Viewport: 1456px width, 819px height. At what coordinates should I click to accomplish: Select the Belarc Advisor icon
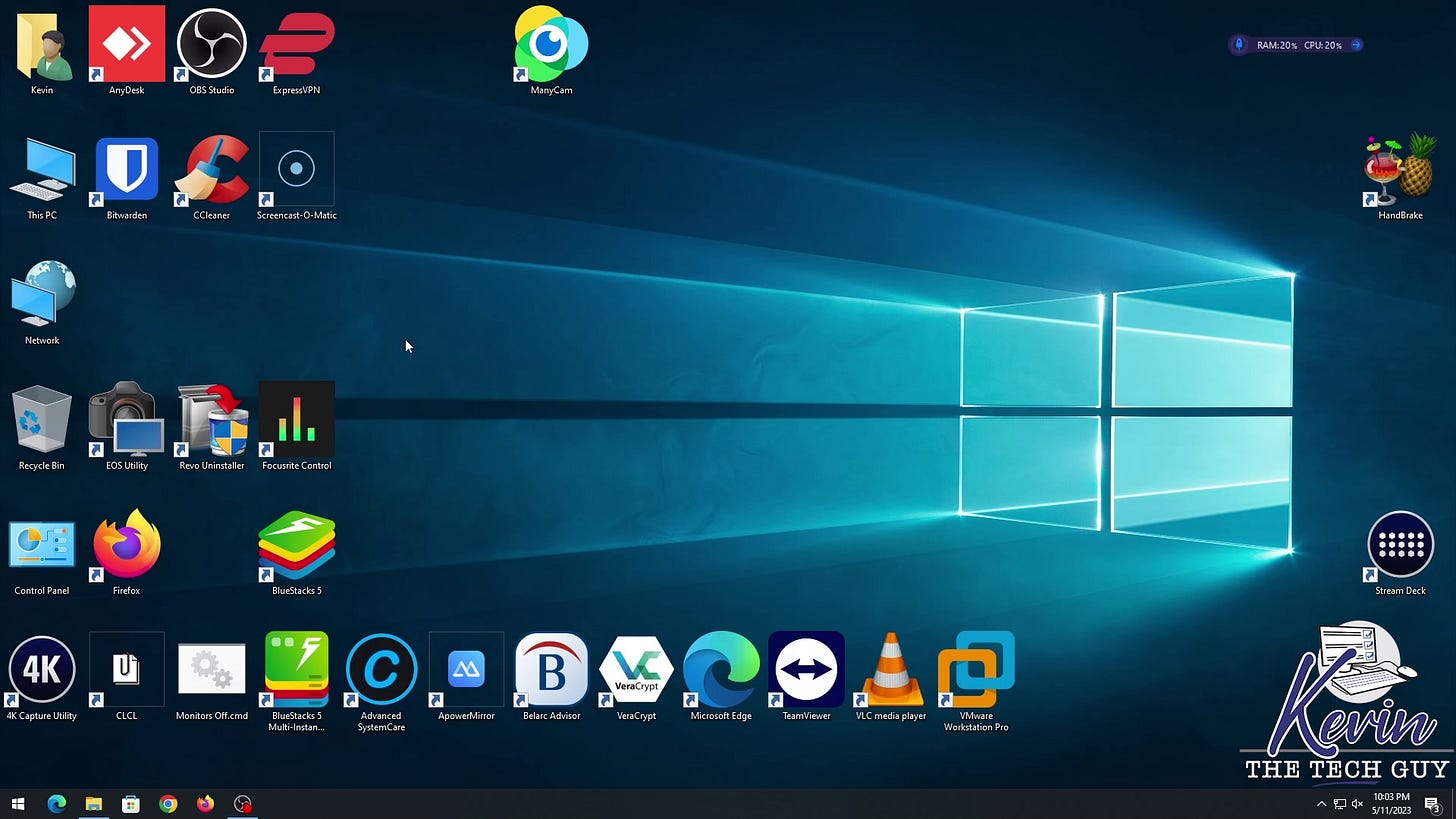[551, 677]
